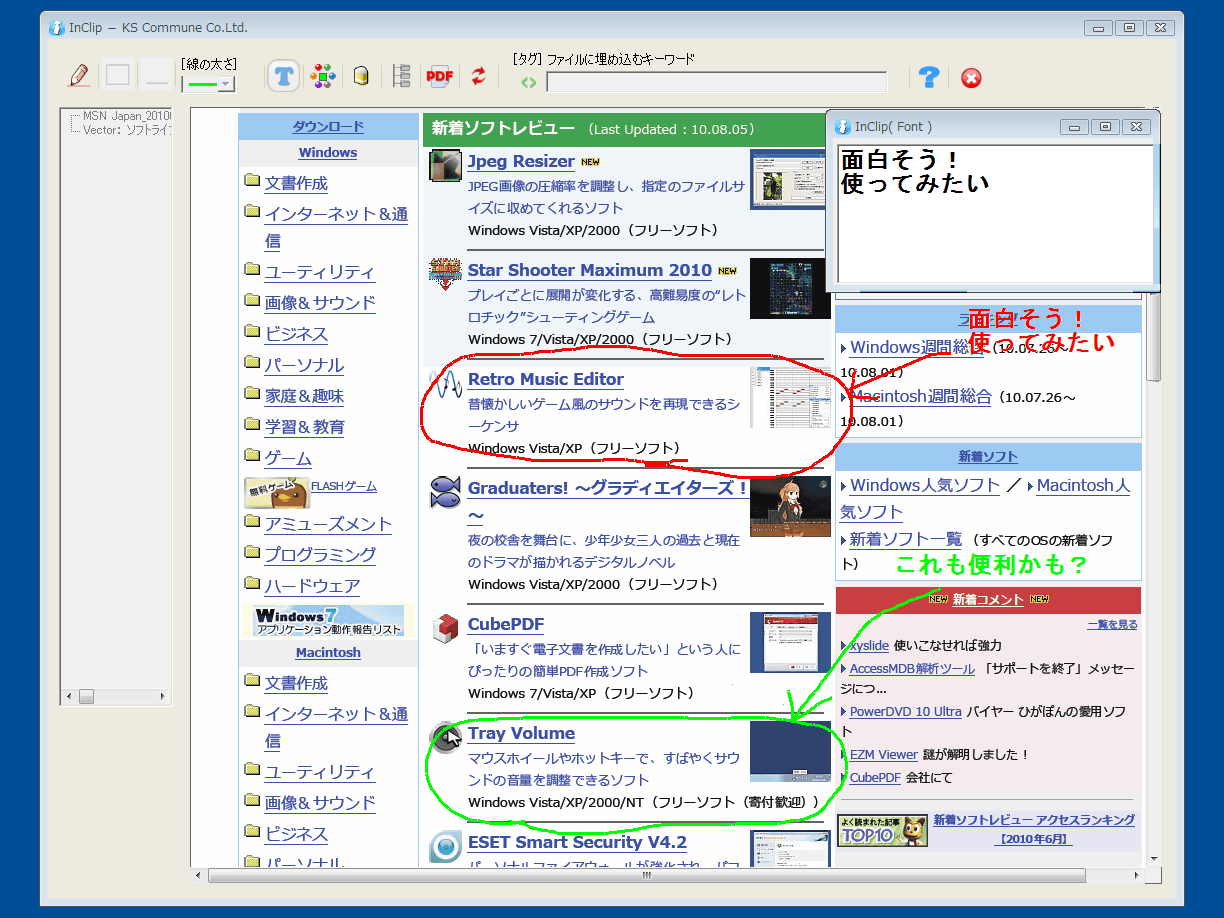Open the CubePDF review link
This screenshot has height=918, width=1224.
pos(506,624)
